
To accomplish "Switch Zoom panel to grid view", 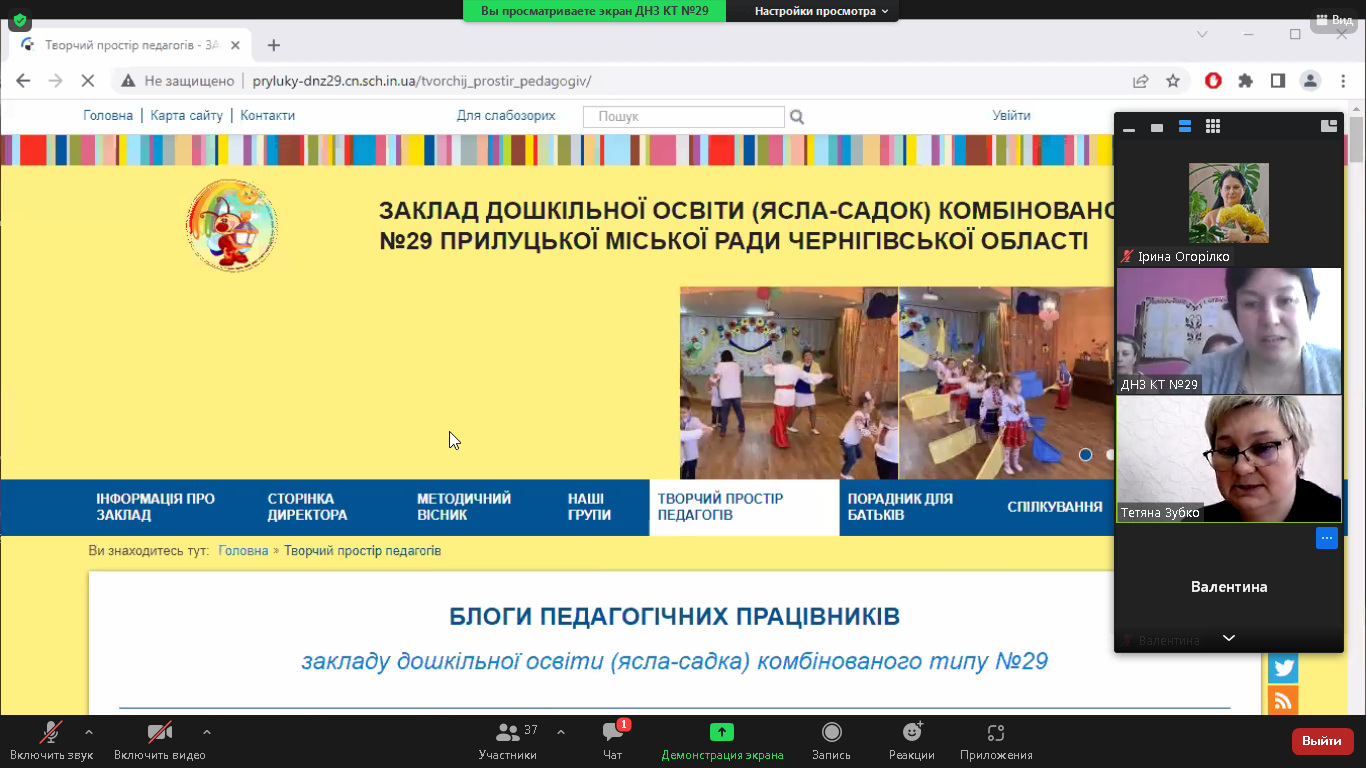I will click(x=1213, y=127).
